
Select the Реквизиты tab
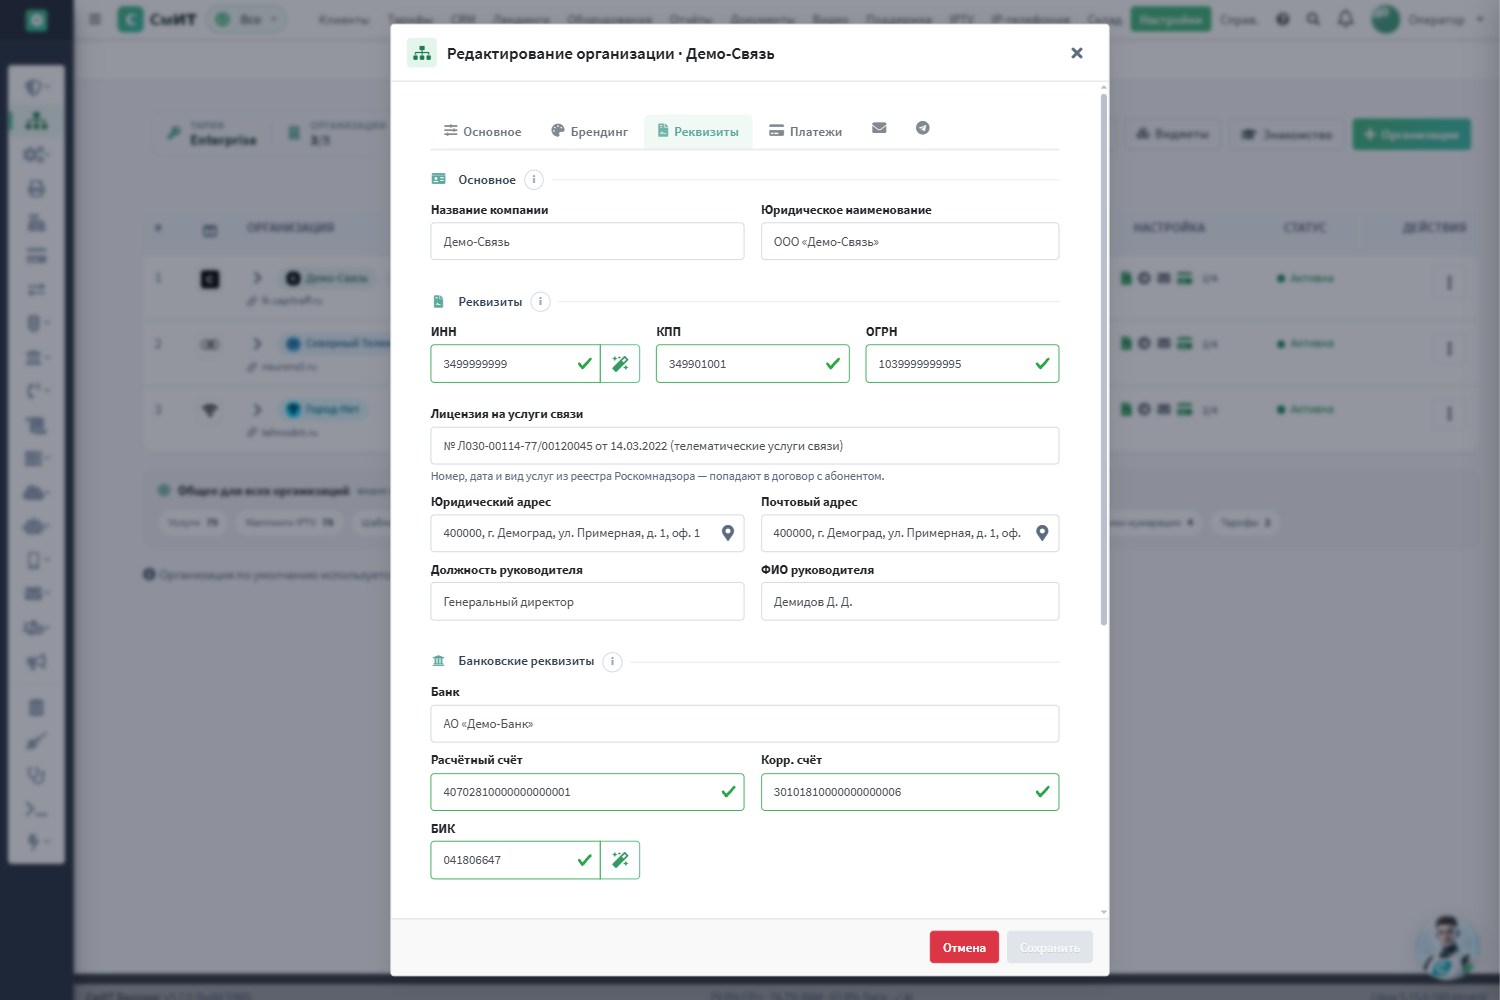(698, 131)
